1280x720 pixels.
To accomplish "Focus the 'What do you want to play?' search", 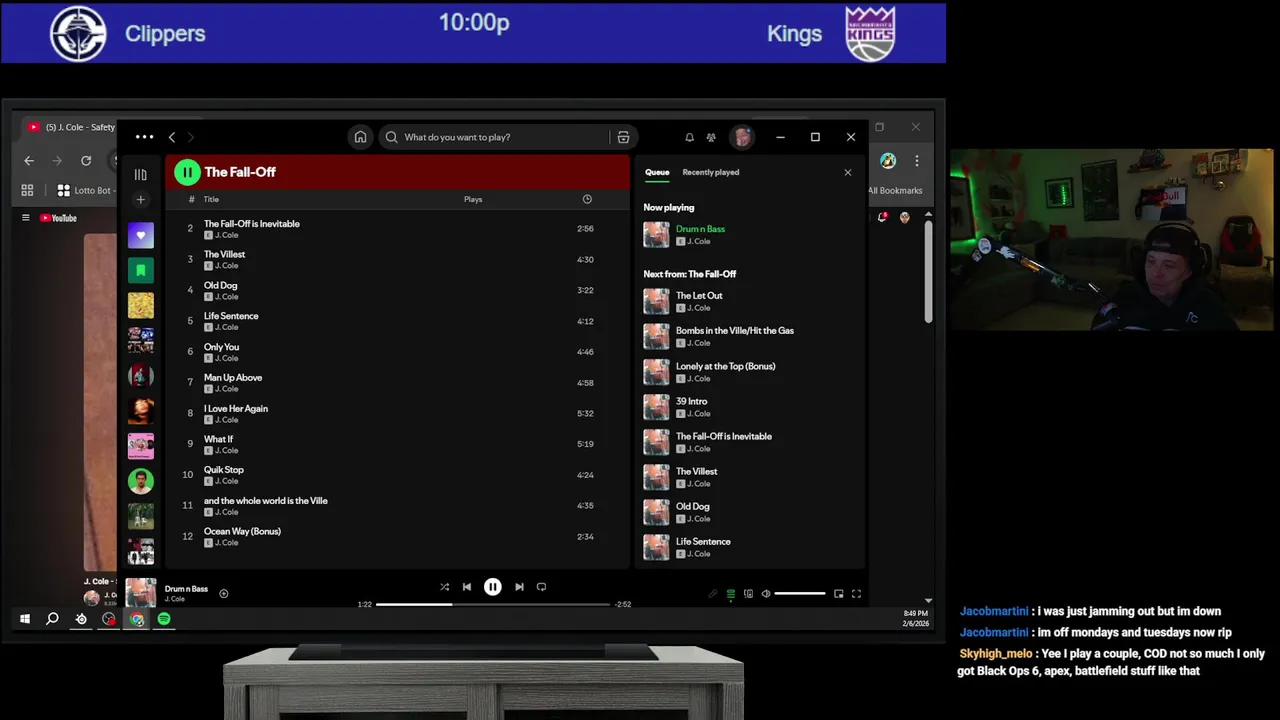I will tap(493, 137).
